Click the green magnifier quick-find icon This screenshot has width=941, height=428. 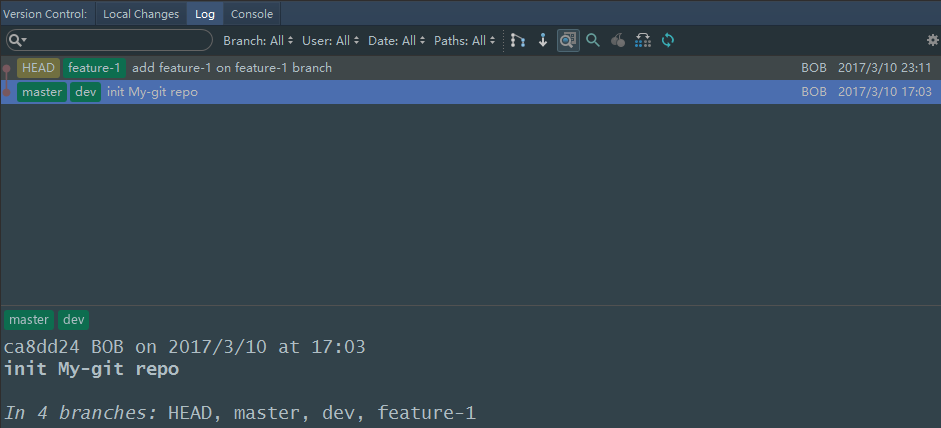[593, 40]
